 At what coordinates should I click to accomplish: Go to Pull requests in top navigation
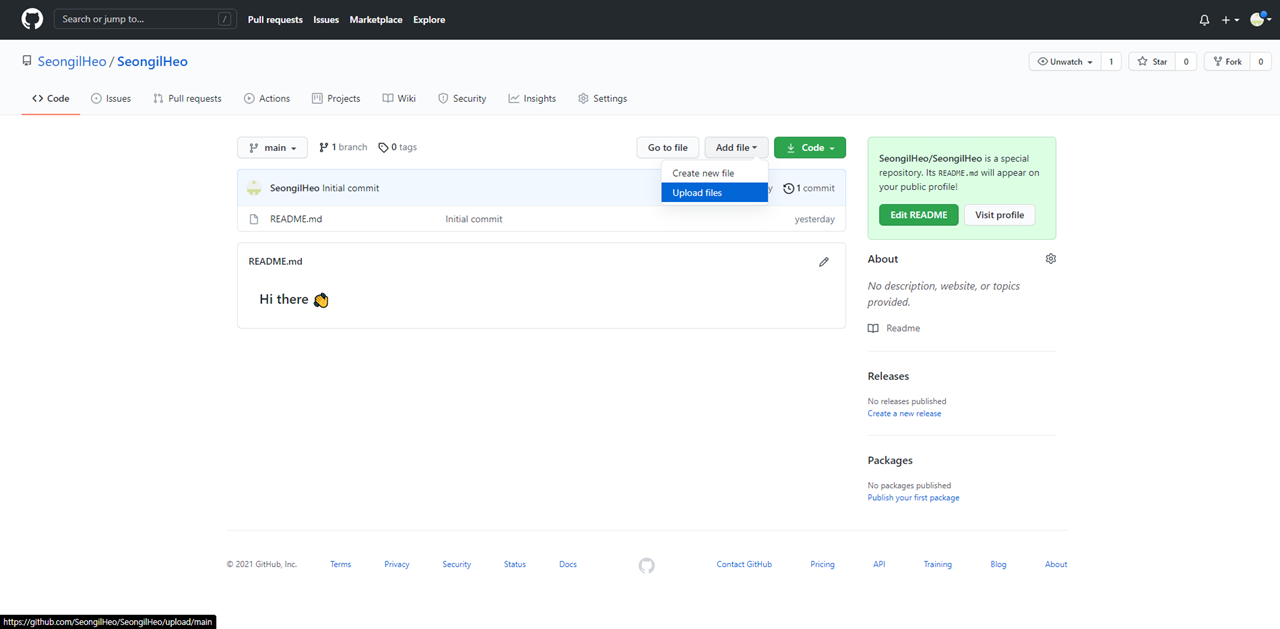[275, 20]
